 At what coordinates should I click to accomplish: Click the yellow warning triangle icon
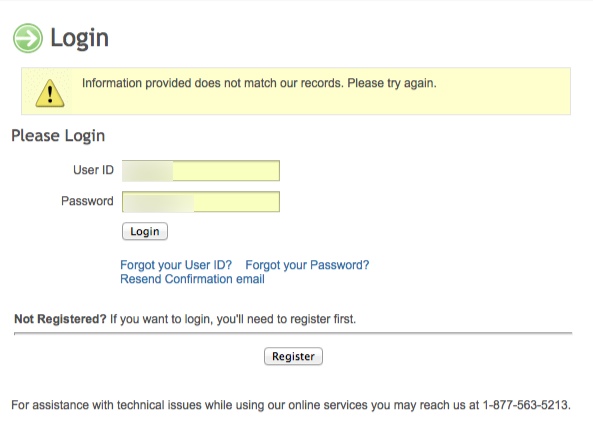tap(50, 93)
